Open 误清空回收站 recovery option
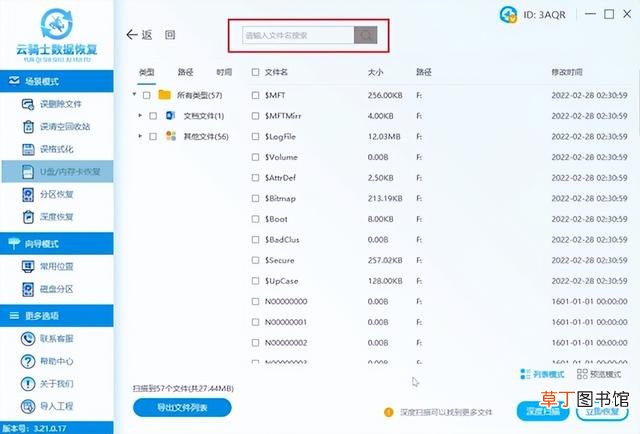 click(x=56, y=127)
